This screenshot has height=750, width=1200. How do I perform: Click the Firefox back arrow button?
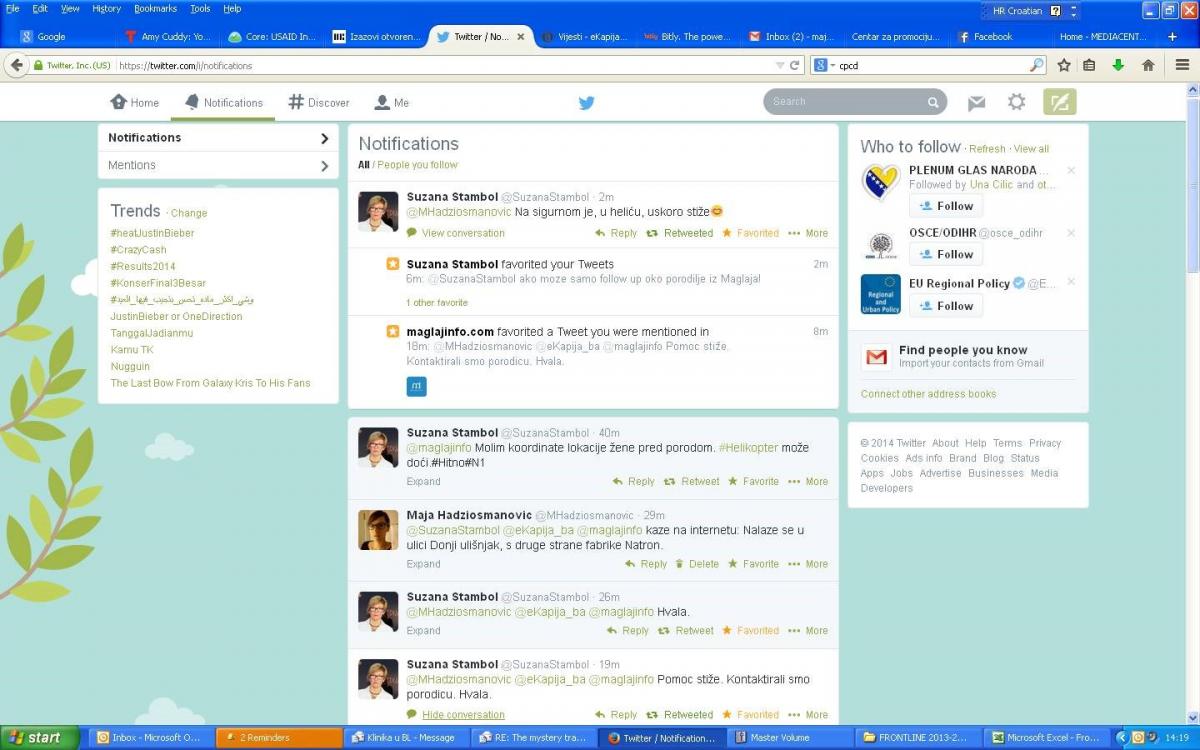pyautogui.click(x=15, y=65)
